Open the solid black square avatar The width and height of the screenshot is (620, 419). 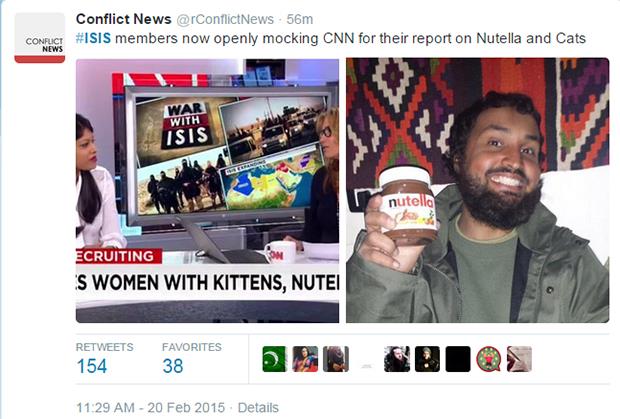[x=458, y=359]
